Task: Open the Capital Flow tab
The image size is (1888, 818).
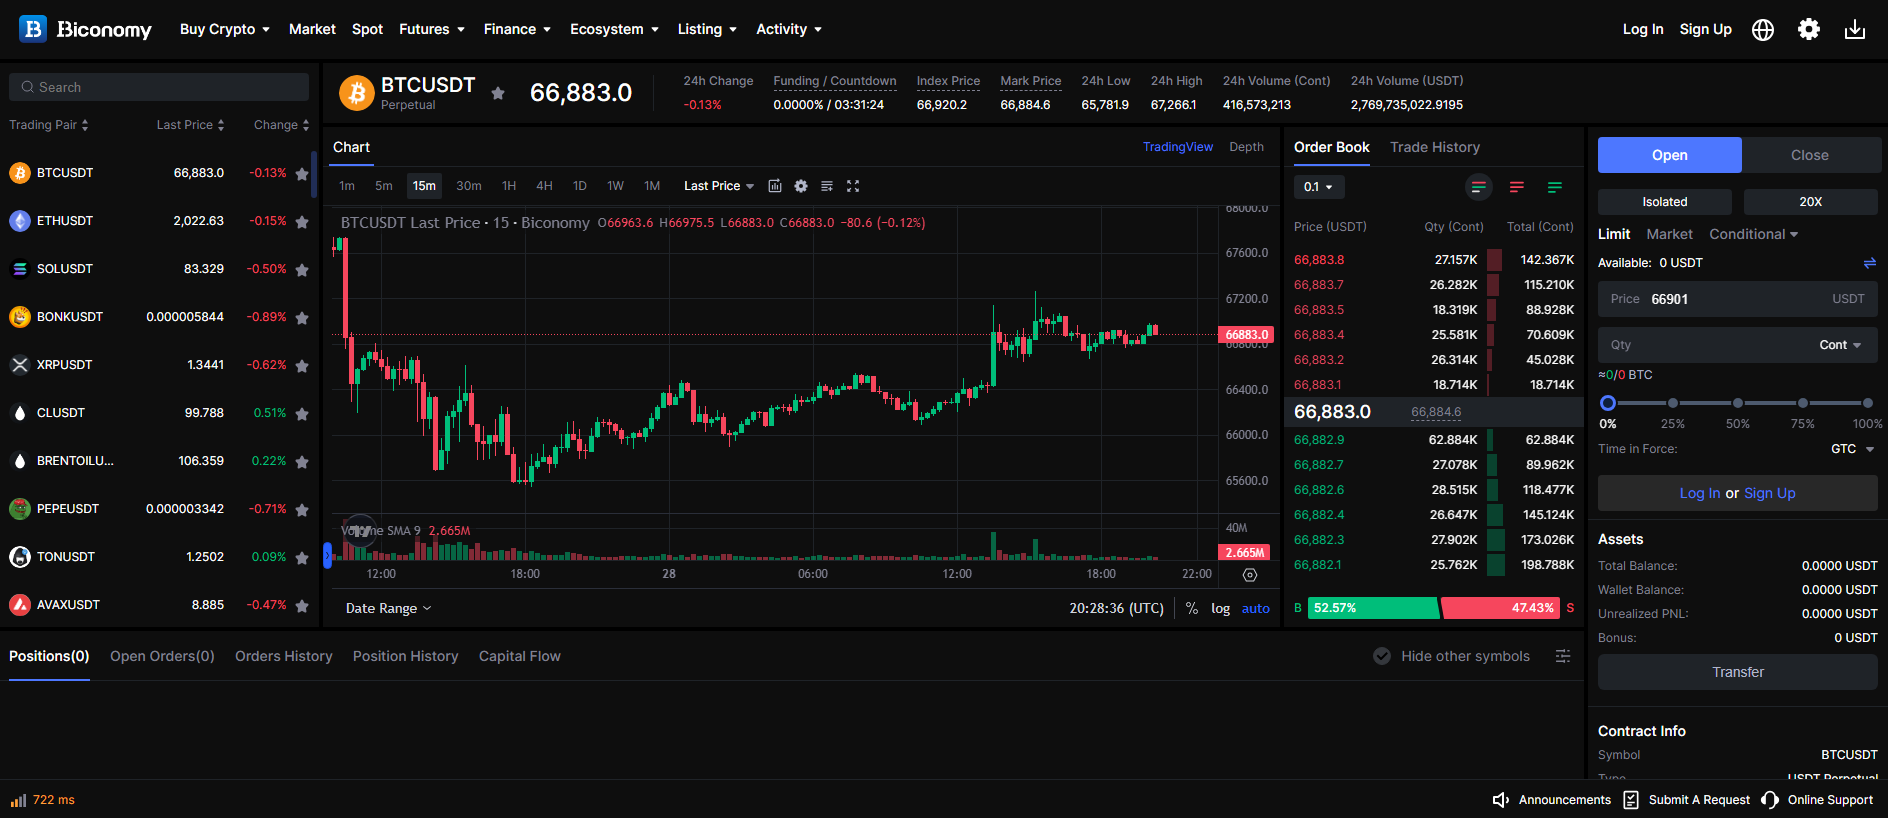Action: click(x=520, y=656)
